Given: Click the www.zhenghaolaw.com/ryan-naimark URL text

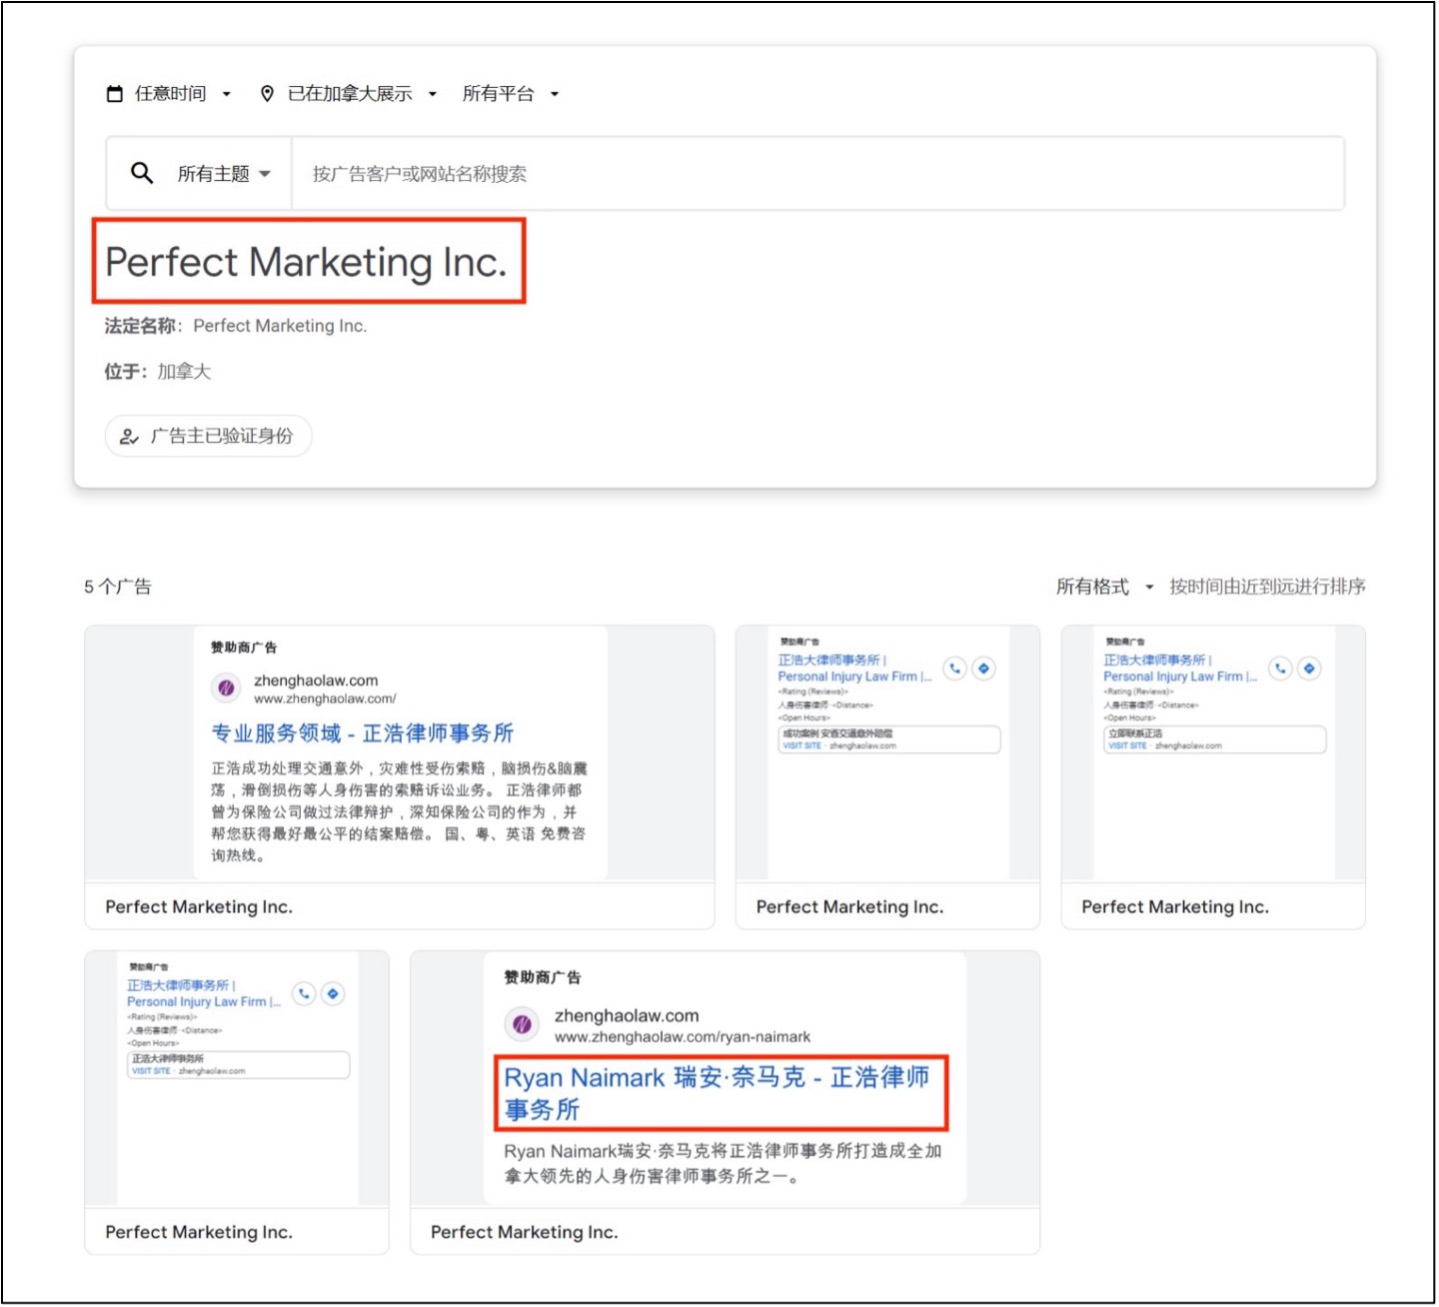Looking at the screenshot, I should 682,1037.
